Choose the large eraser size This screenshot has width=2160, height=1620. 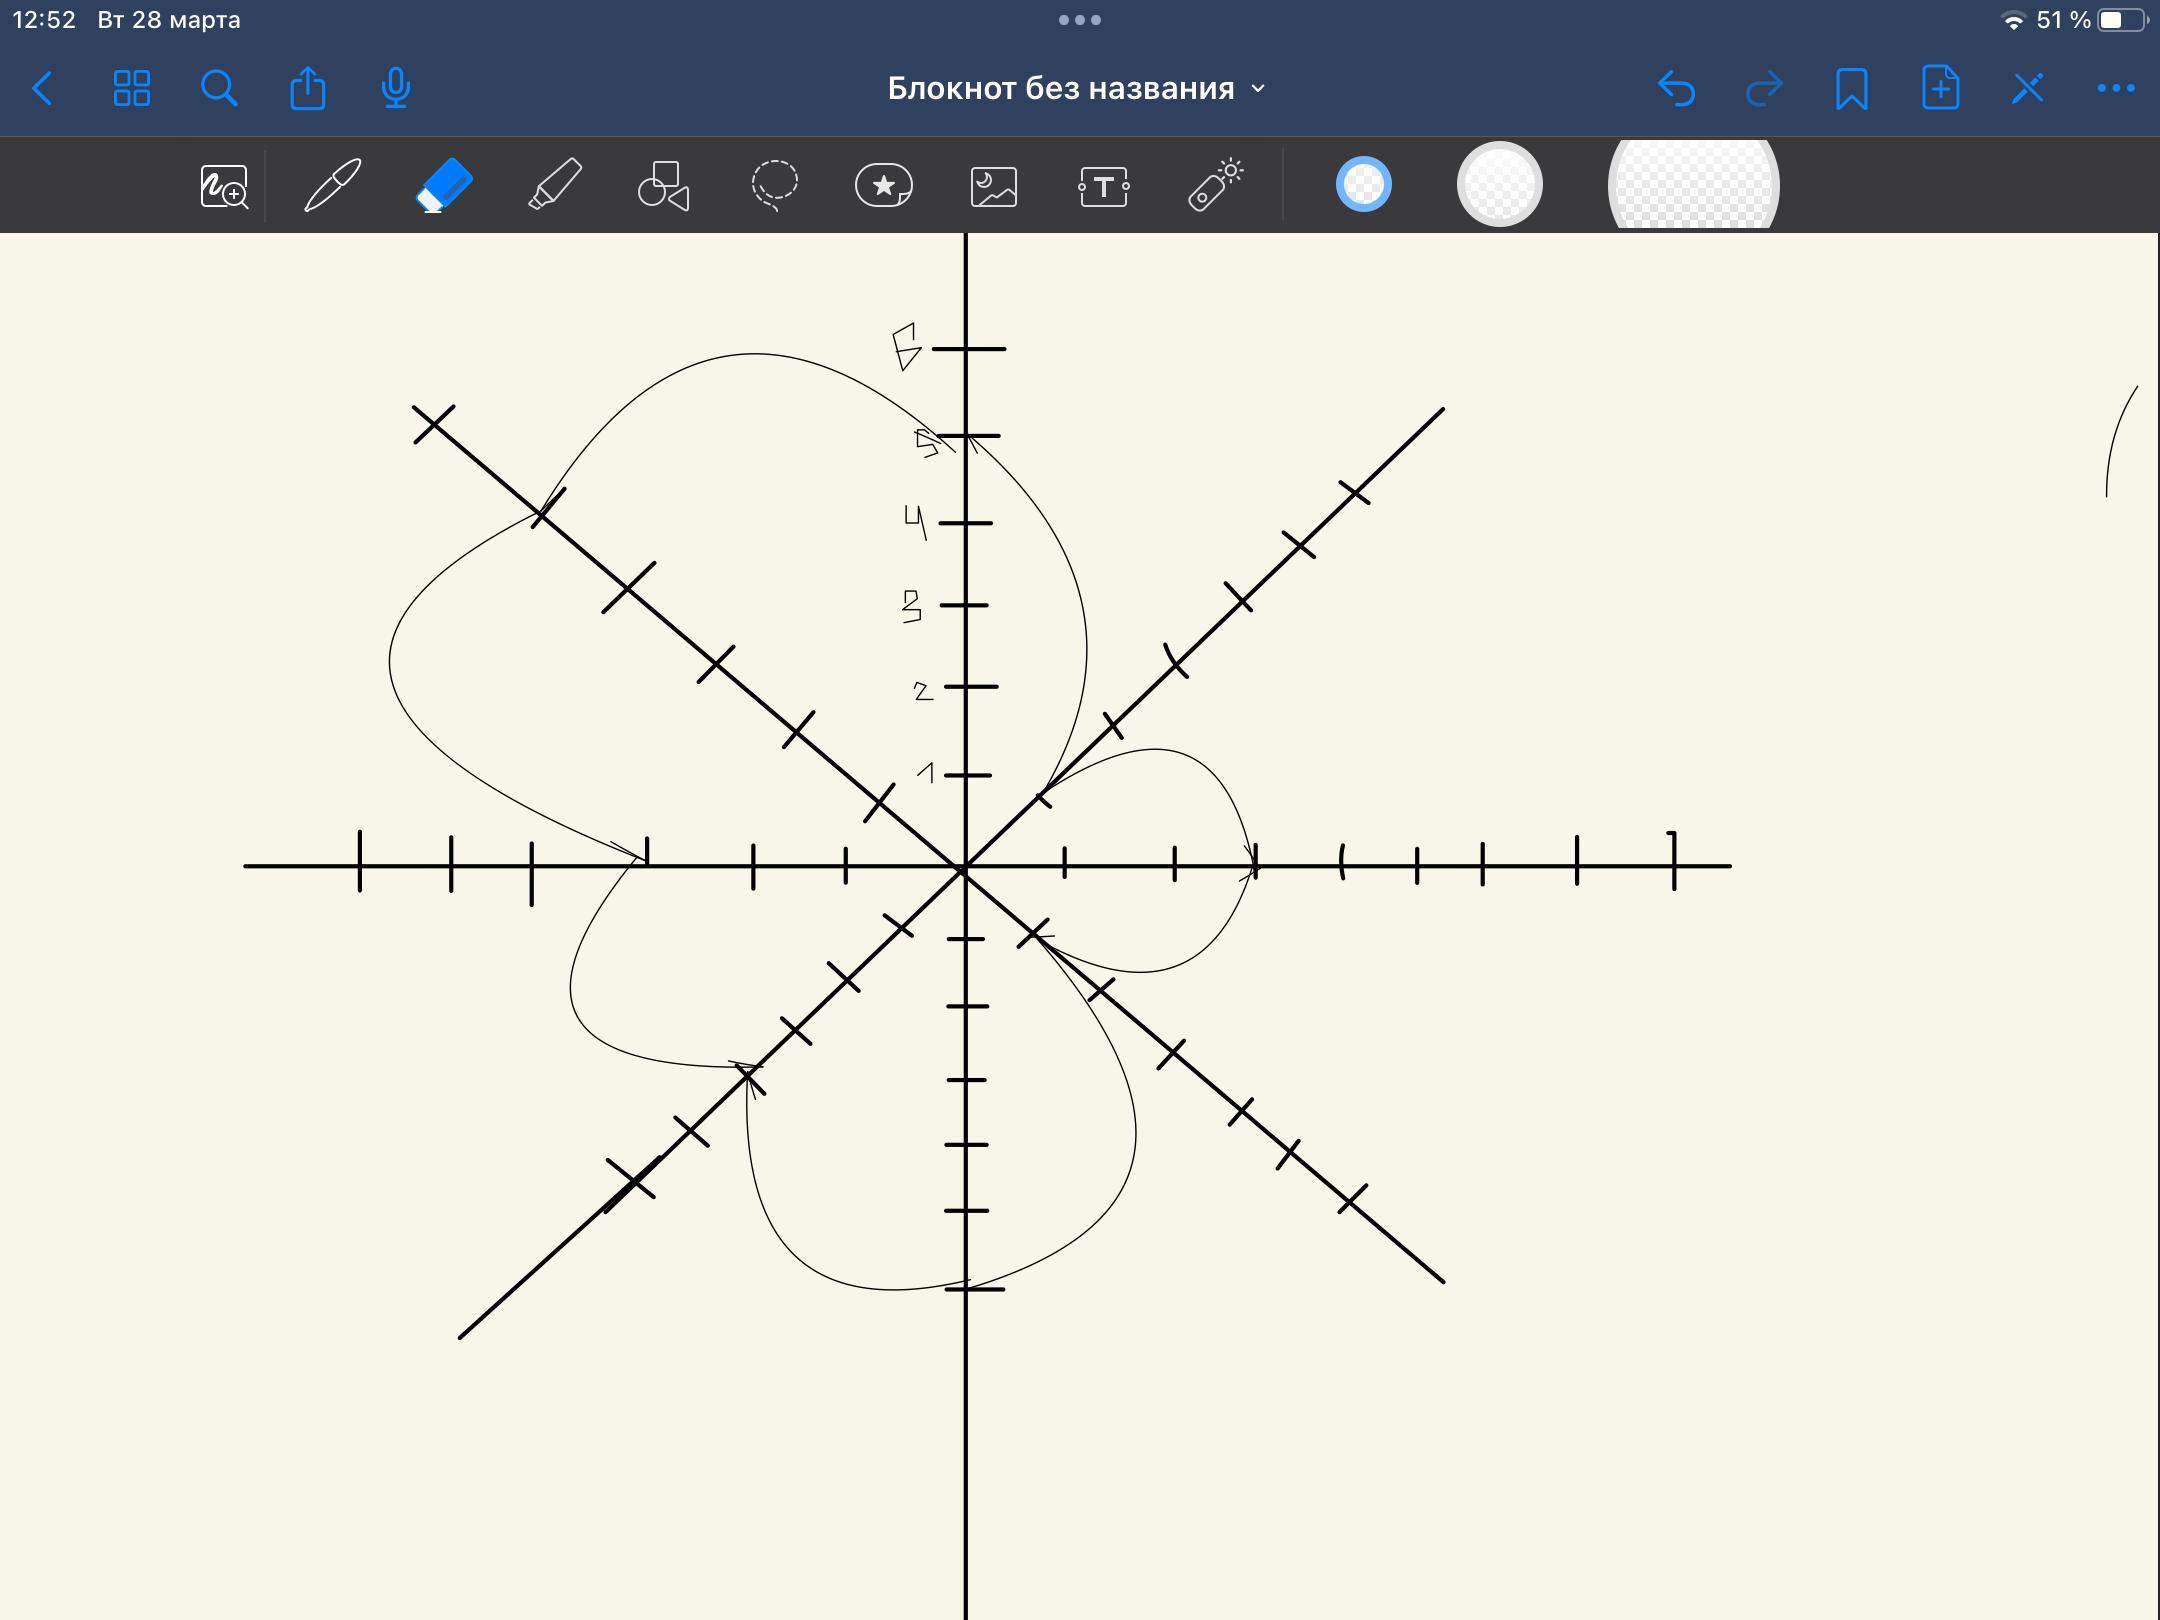point(1693,185)
